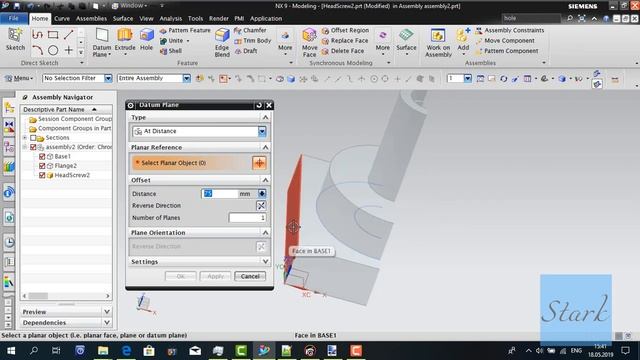Expand the Dependencies panel

(x=107, y=323)
